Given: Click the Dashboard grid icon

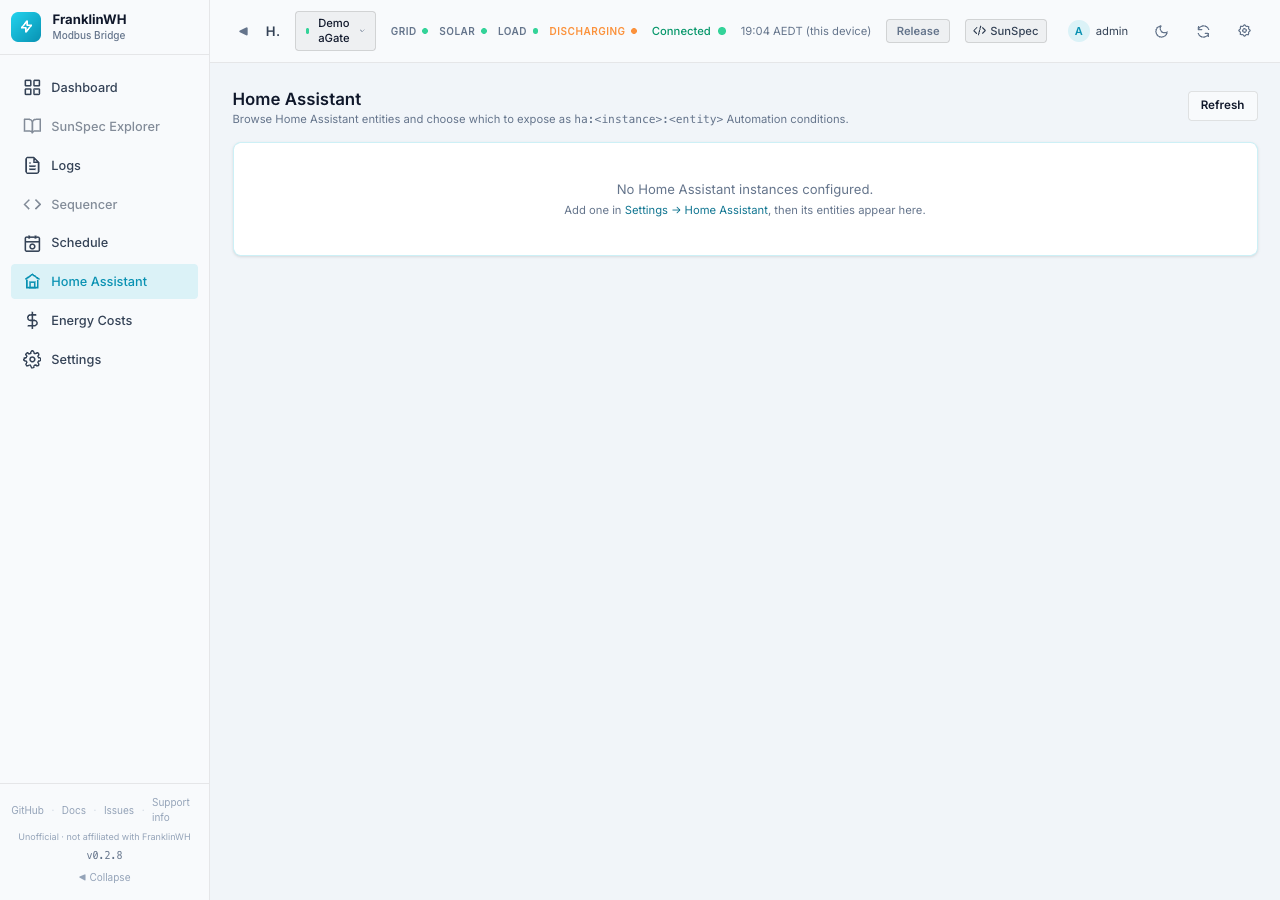Looking at the screenshot, I should [32, 87].
